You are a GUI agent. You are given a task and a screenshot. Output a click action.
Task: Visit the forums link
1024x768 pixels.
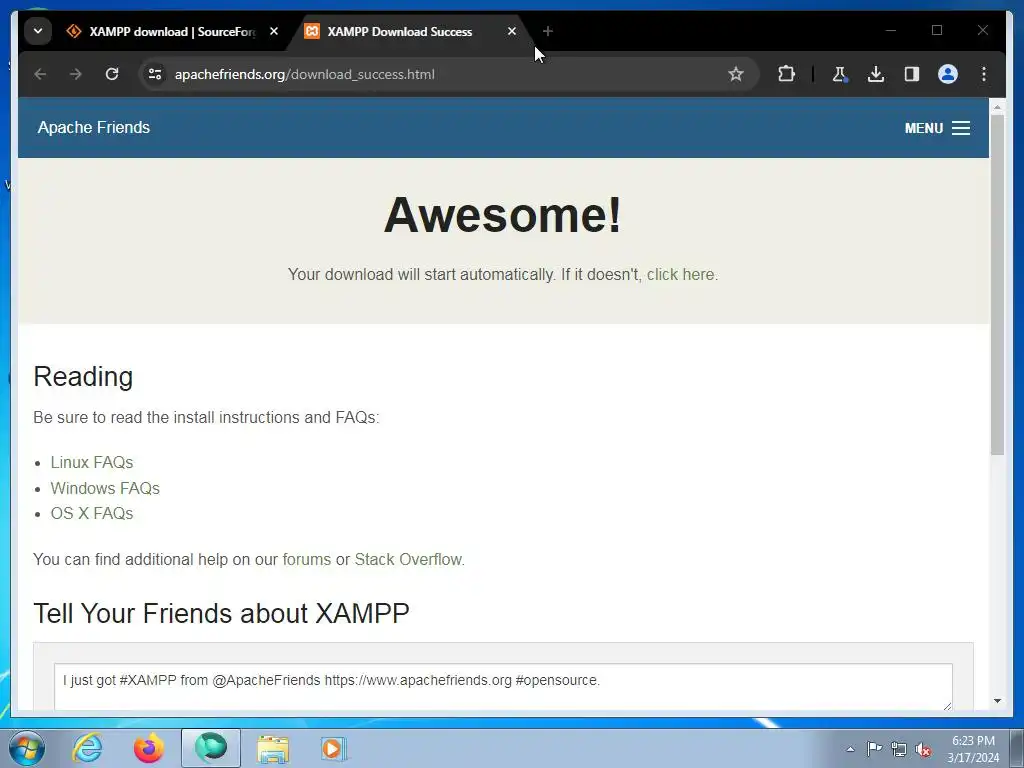(306, 560)
